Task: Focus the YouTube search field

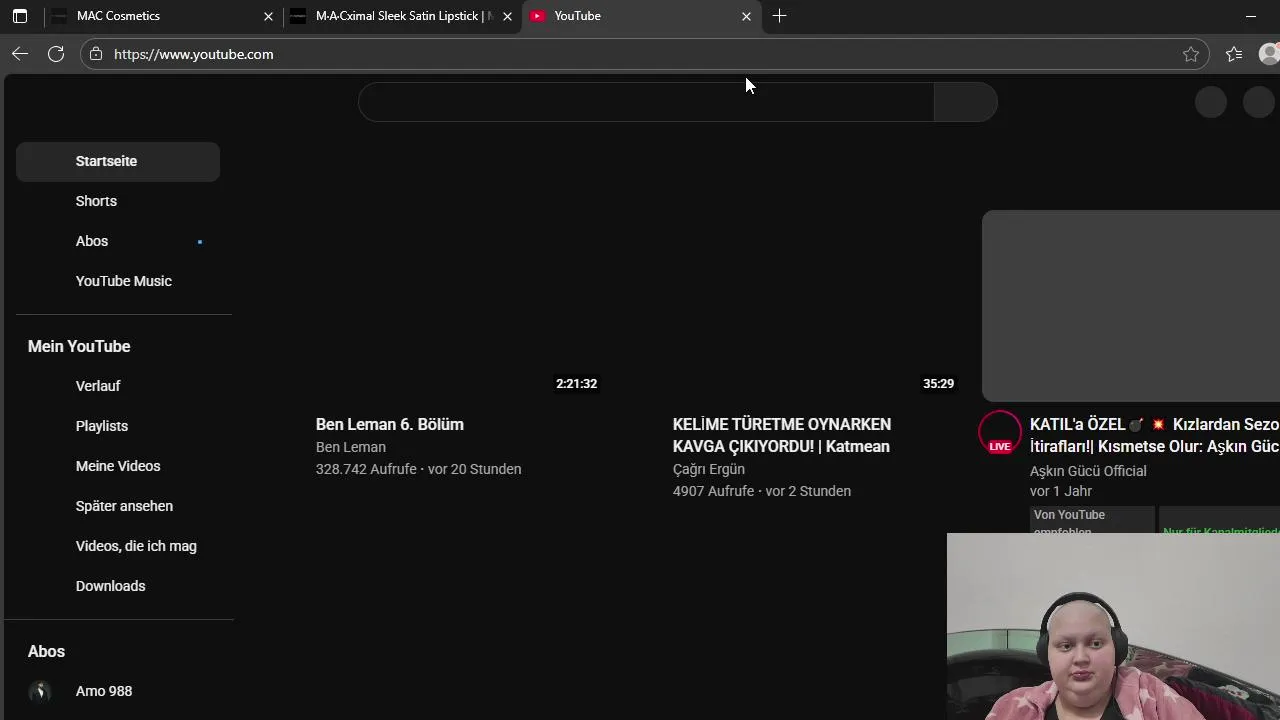Action: [x=646, y=102]
